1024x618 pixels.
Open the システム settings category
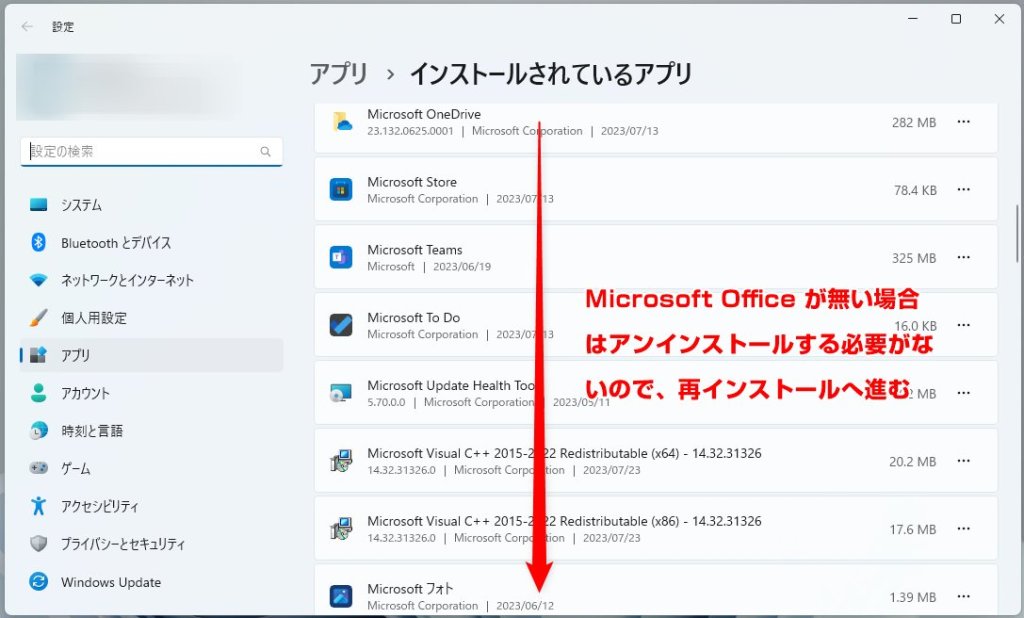[152, 205]
